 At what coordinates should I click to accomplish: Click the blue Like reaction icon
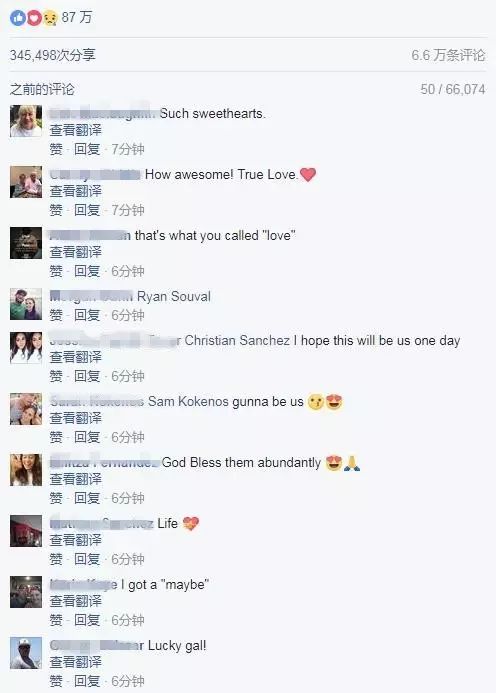18,18
